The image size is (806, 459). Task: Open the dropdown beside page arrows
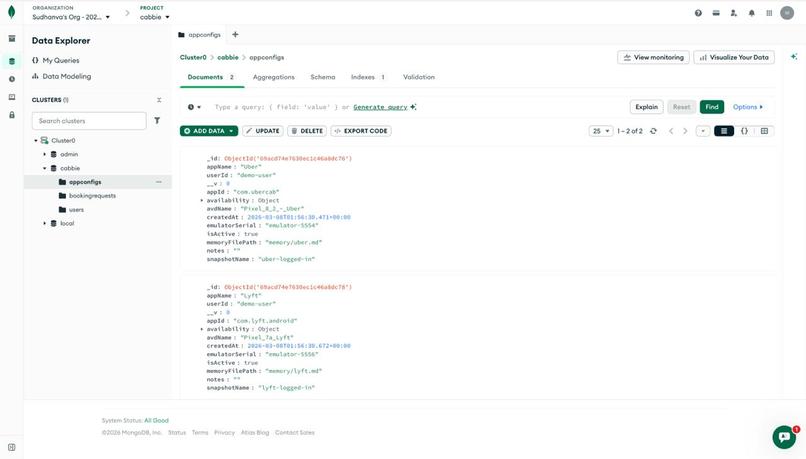tap(703, 131)
